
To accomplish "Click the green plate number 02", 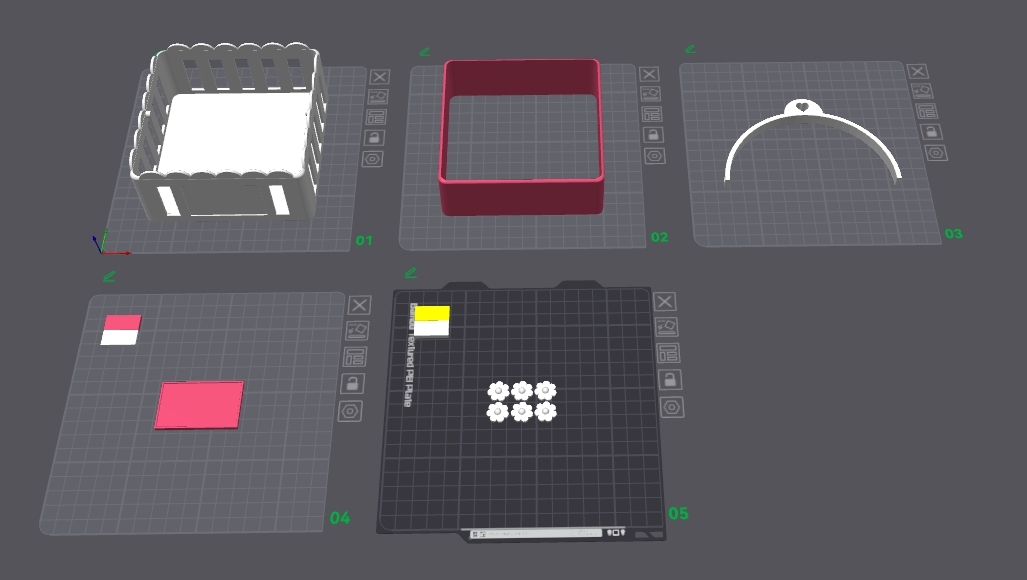I will 660,237.
